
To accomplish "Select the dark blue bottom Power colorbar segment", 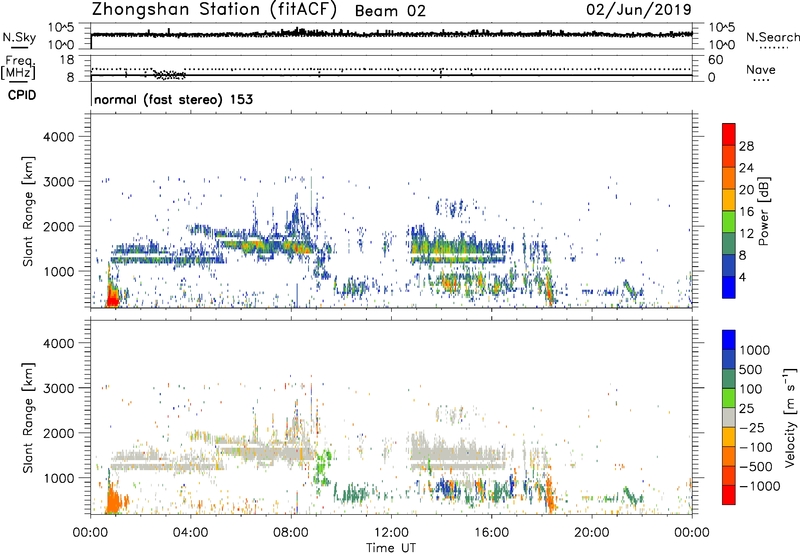I will 729,287.
